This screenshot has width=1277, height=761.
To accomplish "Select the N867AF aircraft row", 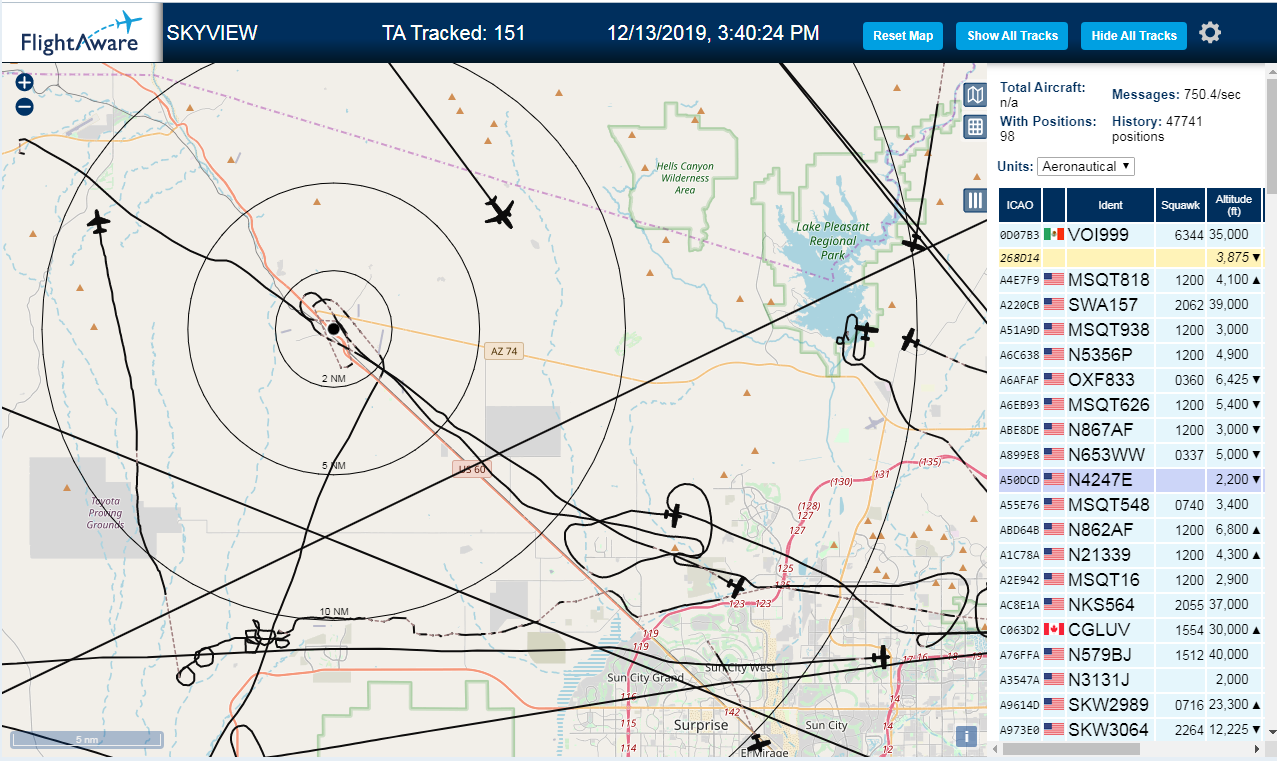I will point(1131,430).
